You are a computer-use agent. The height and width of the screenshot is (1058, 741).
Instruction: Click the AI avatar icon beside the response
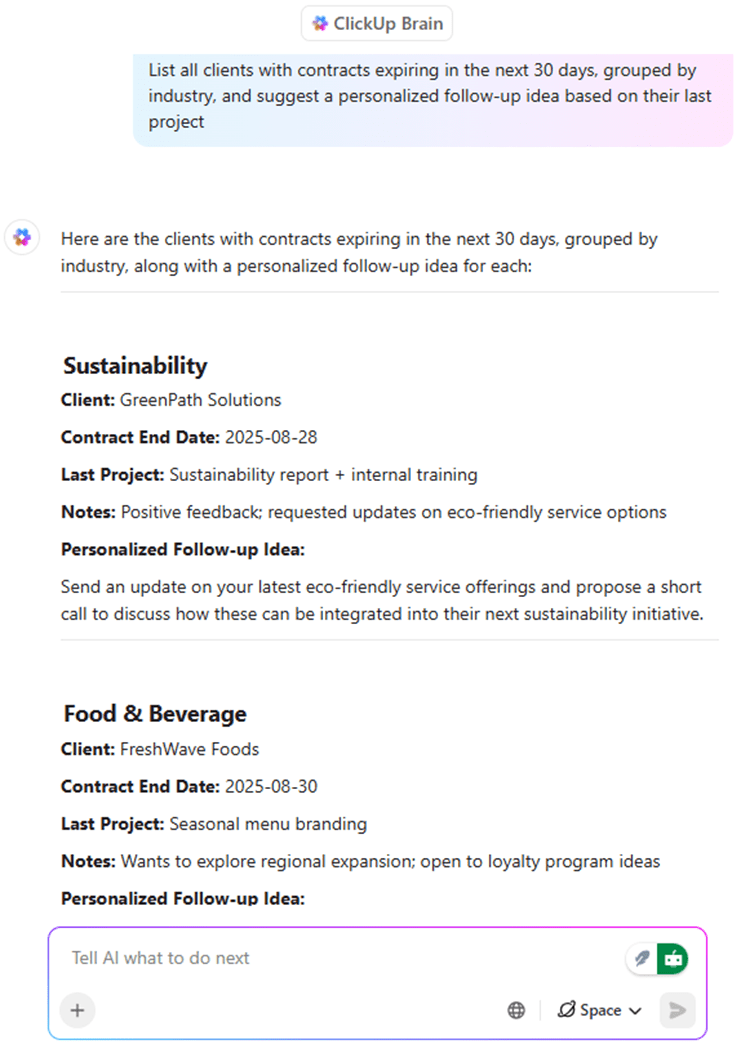coord(21,238)
